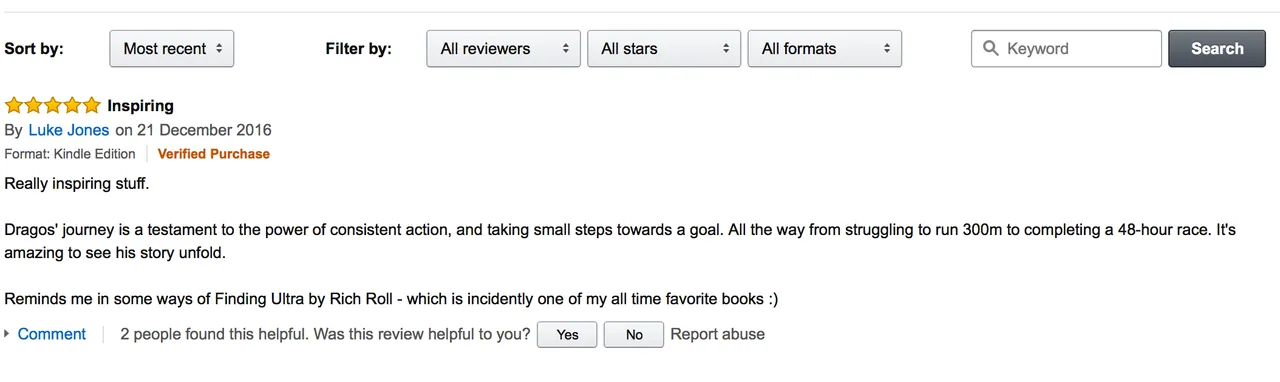Expand comments using the triangle arrow
The width and height of the screenshot is (1280, 382).
coord(8,334)
